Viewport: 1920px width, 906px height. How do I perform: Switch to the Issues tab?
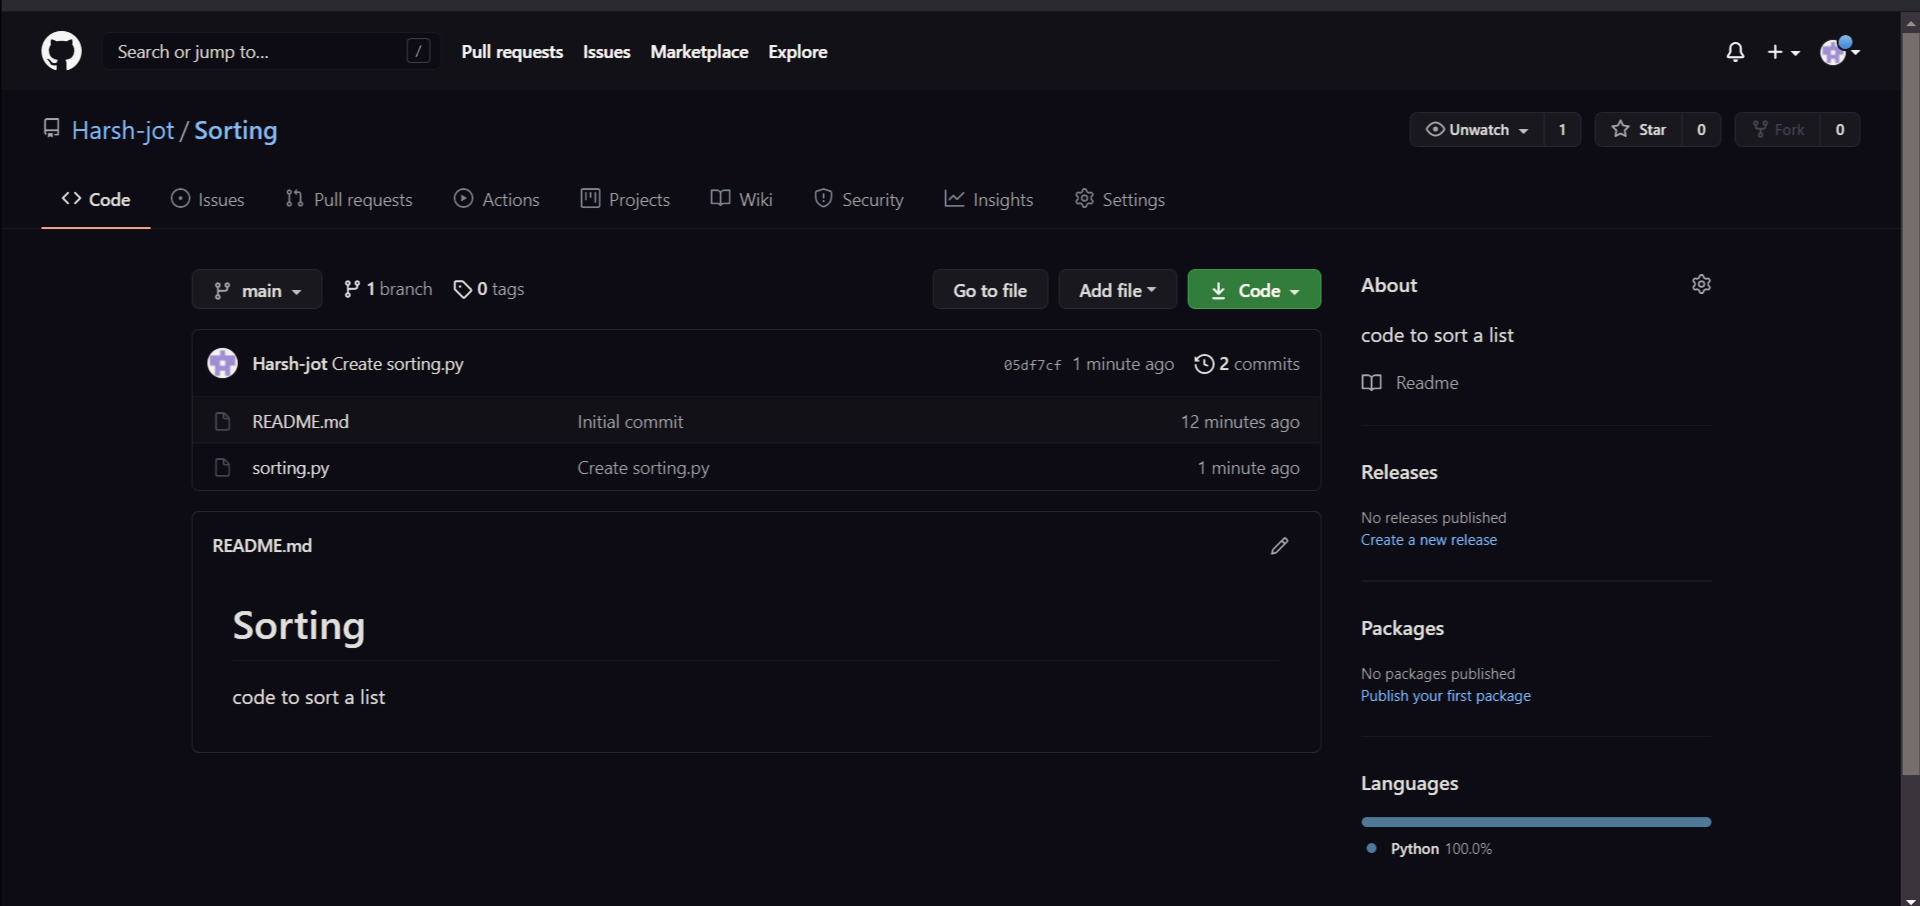[208, 199]
